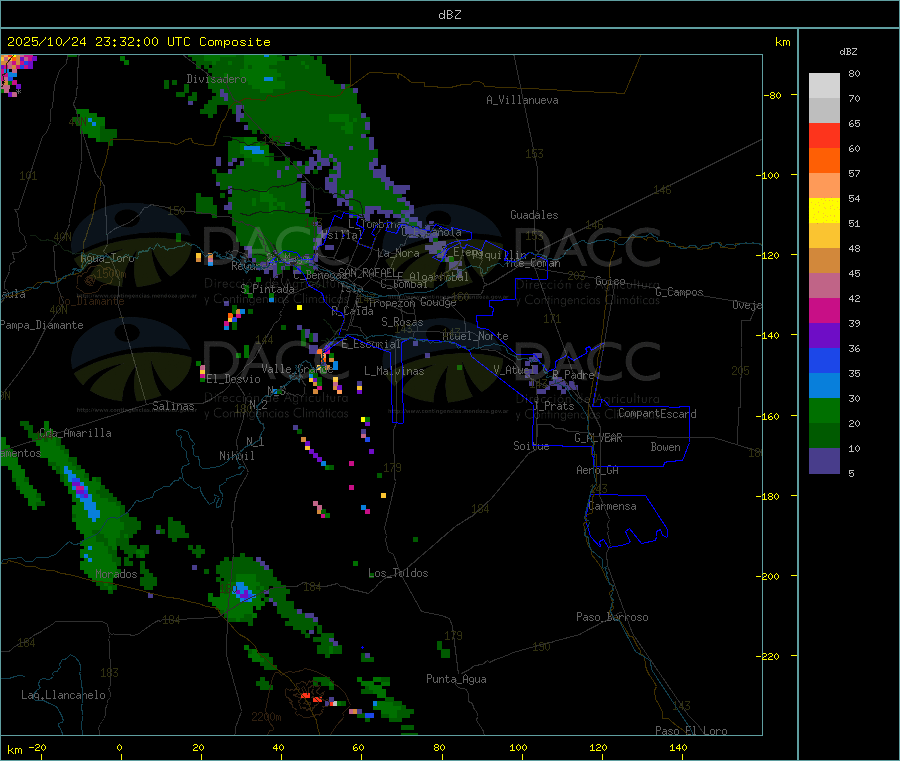This screenshot has height=761, width=900.
Task: Click the G_ALVEAR city label
Action: (599, 438)
